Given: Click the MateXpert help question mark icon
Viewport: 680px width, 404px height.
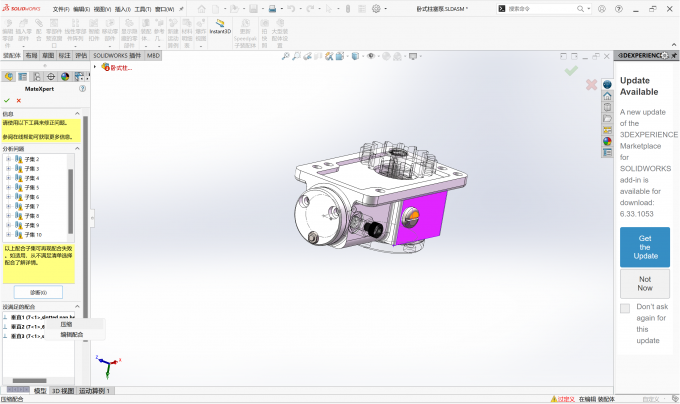Looking at the screenshot, I should pyautogui.click(x=82, y=88).
